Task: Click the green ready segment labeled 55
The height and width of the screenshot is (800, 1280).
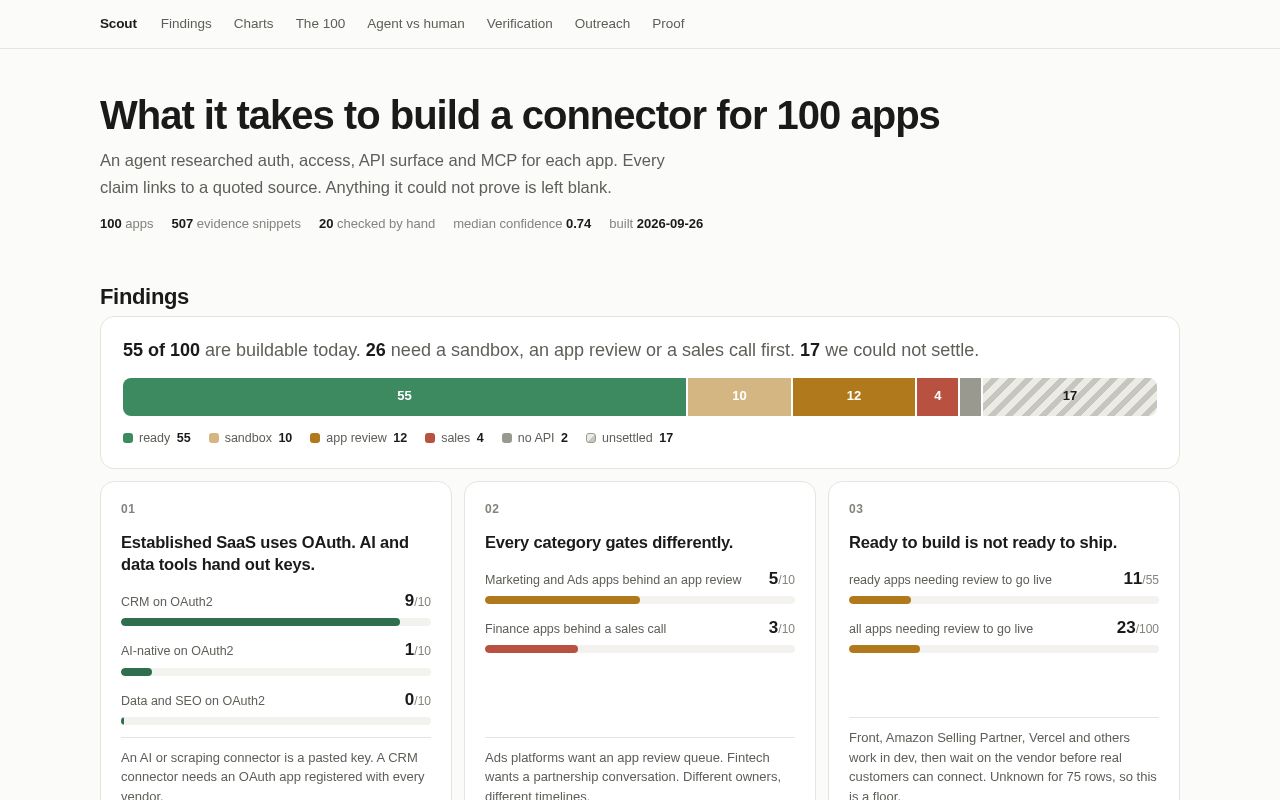Action: coord(404,397)
